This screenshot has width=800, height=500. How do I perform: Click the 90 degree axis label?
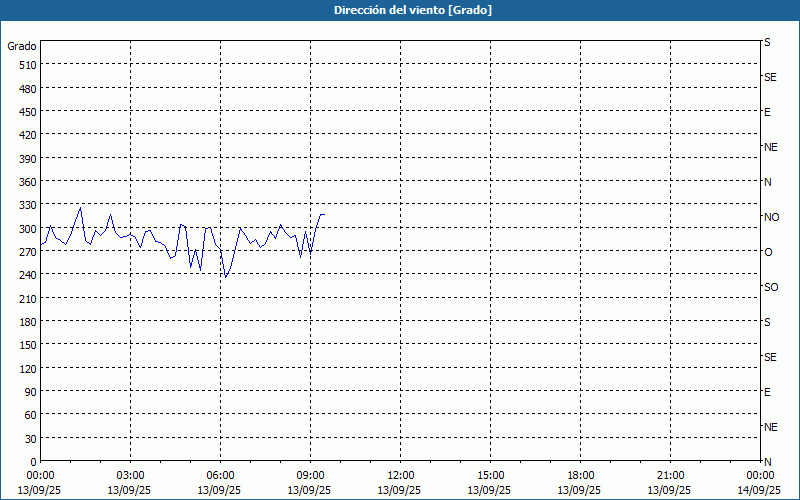pos(31,392)
